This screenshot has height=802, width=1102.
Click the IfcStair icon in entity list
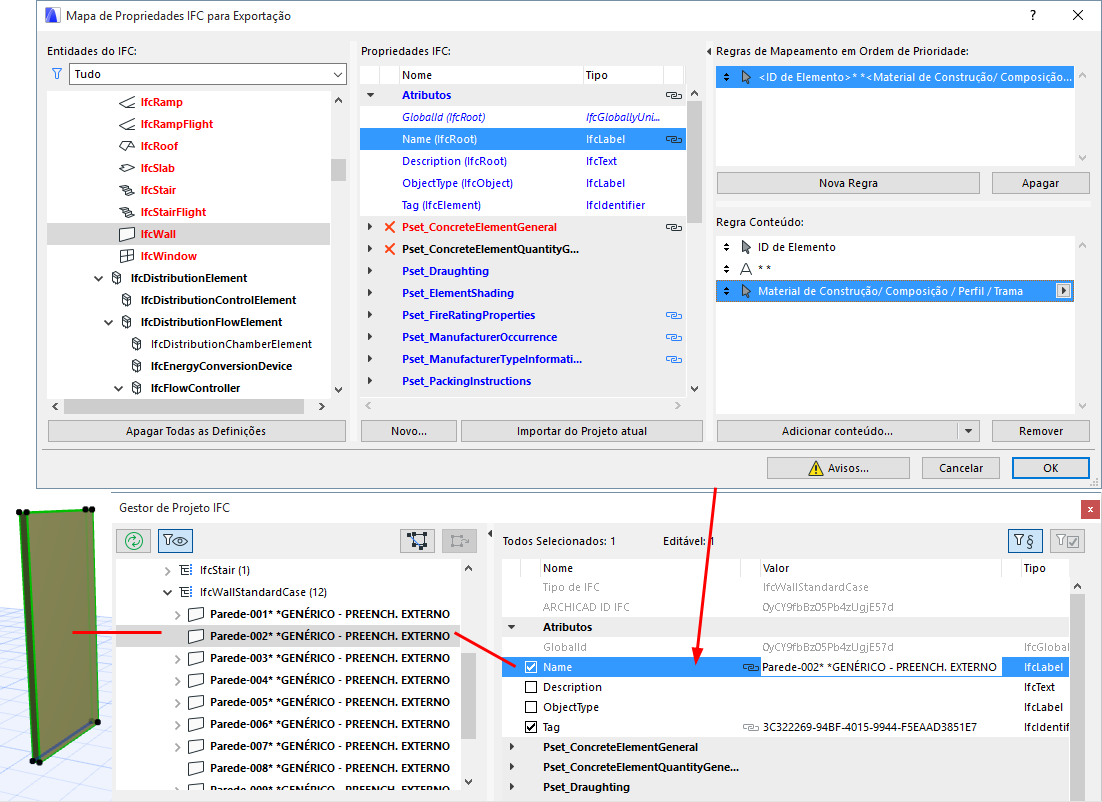pyautogui.click(x=127, y=190)
